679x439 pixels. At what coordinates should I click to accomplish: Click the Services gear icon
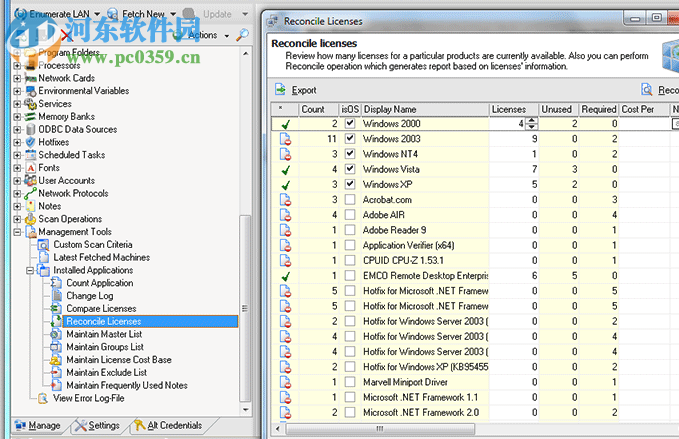click(30, 104)
